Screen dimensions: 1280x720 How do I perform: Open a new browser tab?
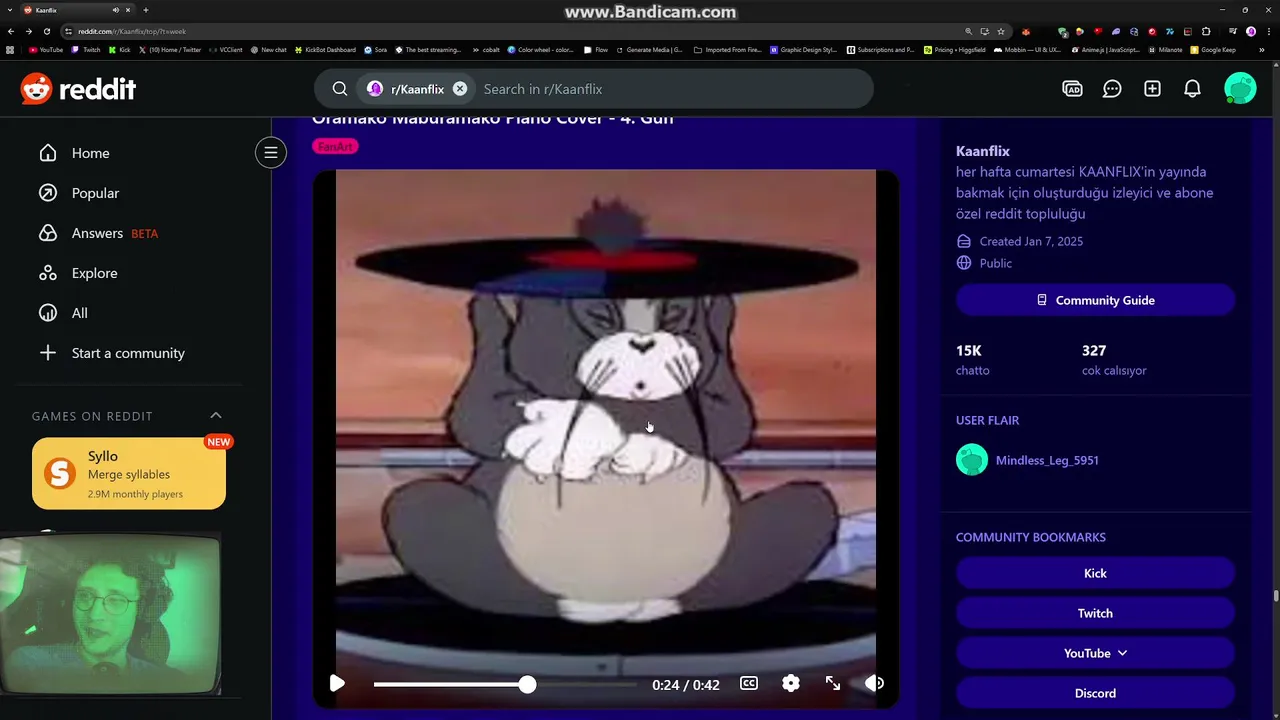(x=146, y=10)
